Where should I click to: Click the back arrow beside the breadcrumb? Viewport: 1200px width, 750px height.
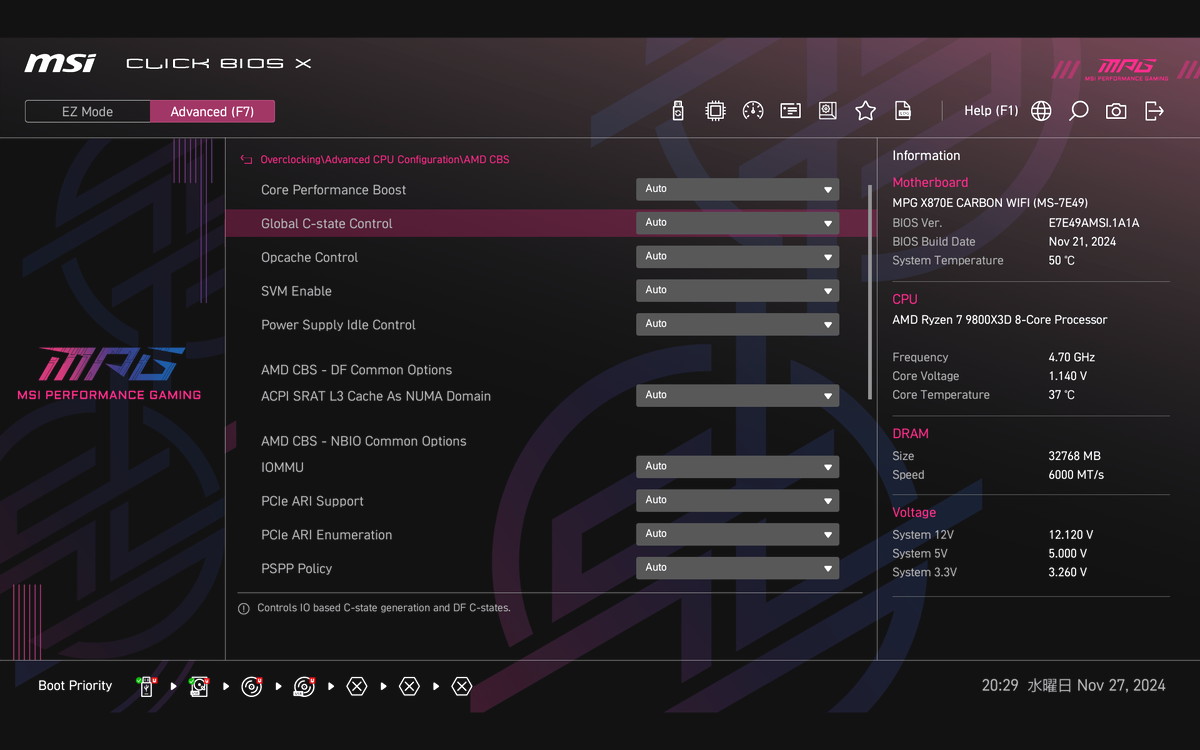246,159
